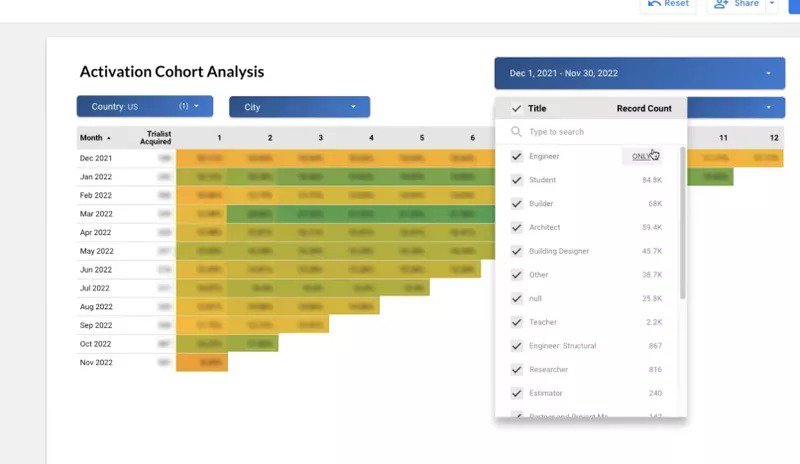Click the Share add-person icon
Viewport: 800px width, 464px height.
pyautogui.click(x=723, y=3)
